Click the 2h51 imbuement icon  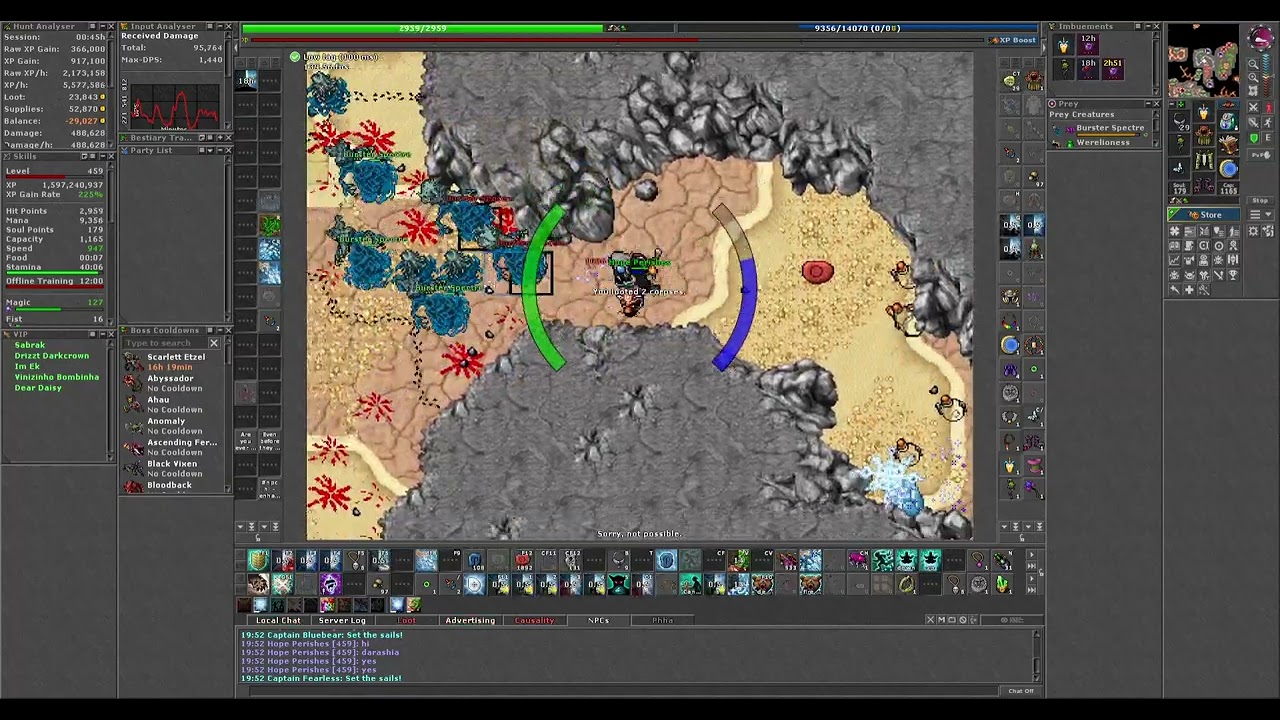[x=1112, y=67]
